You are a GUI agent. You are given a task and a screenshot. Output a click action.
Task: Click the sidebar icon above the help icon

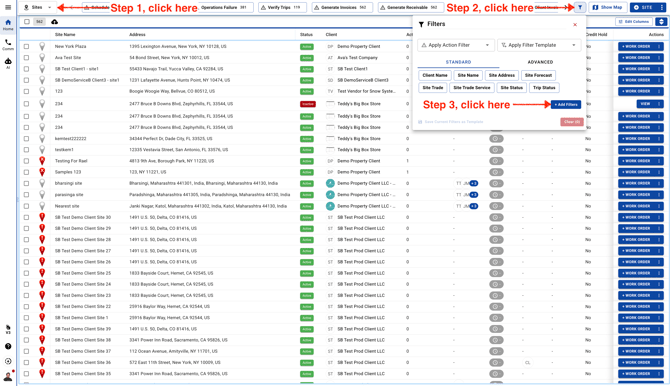(x=8, y=329)
